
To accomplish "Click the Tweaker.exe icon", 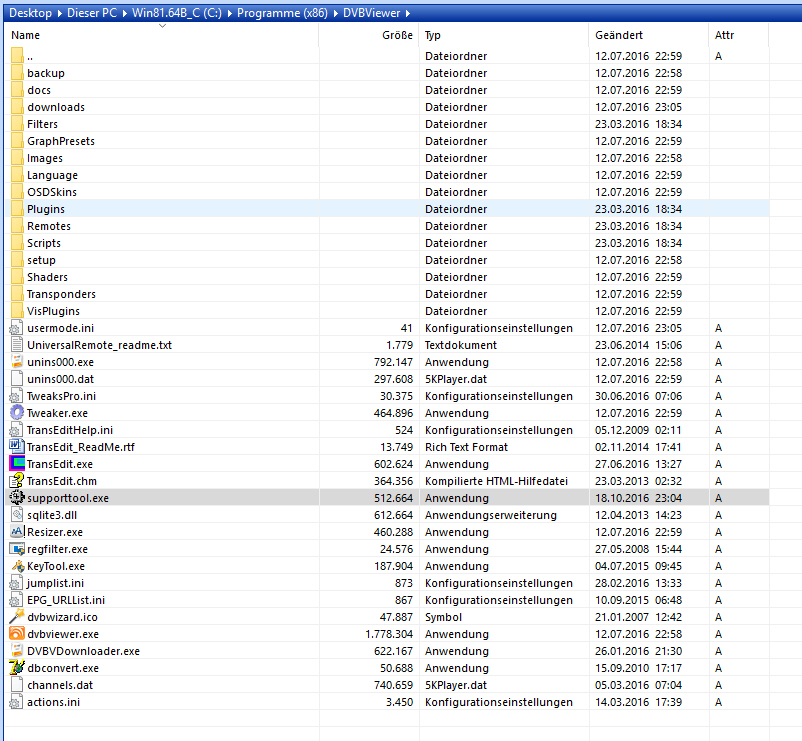I will coord(16,413).
